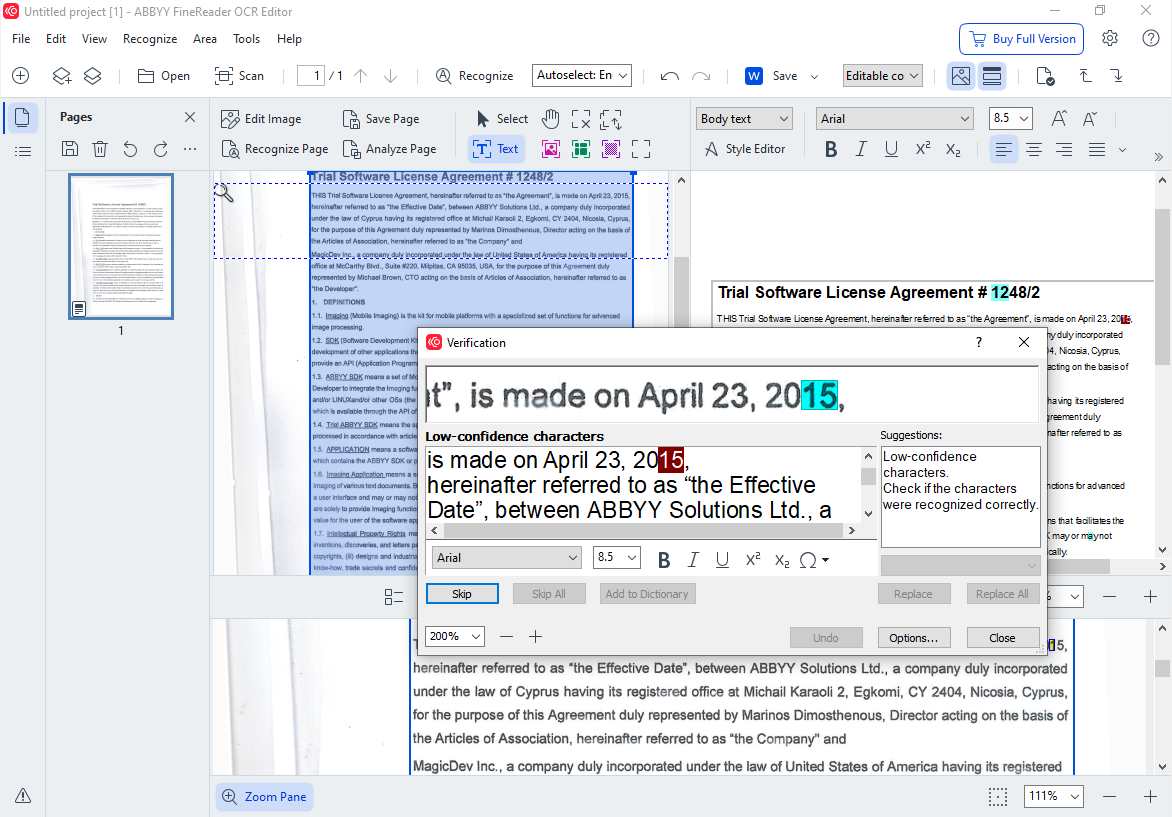1172x817 pixels.
Task: Select Table area tool icon
Action: click(581, 149)
